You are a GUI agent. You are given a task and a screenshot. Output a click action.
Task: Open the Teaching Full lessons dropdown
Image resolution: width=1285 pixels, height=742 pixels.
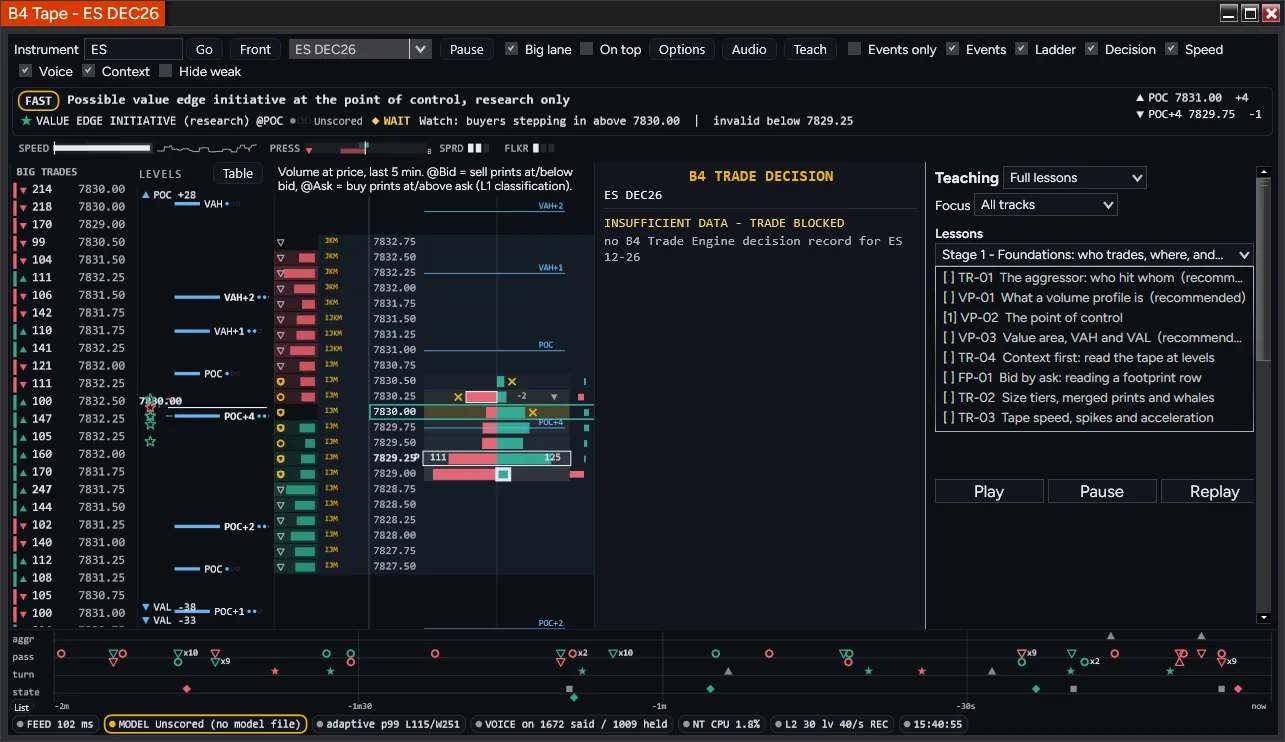coord(1075,178)
